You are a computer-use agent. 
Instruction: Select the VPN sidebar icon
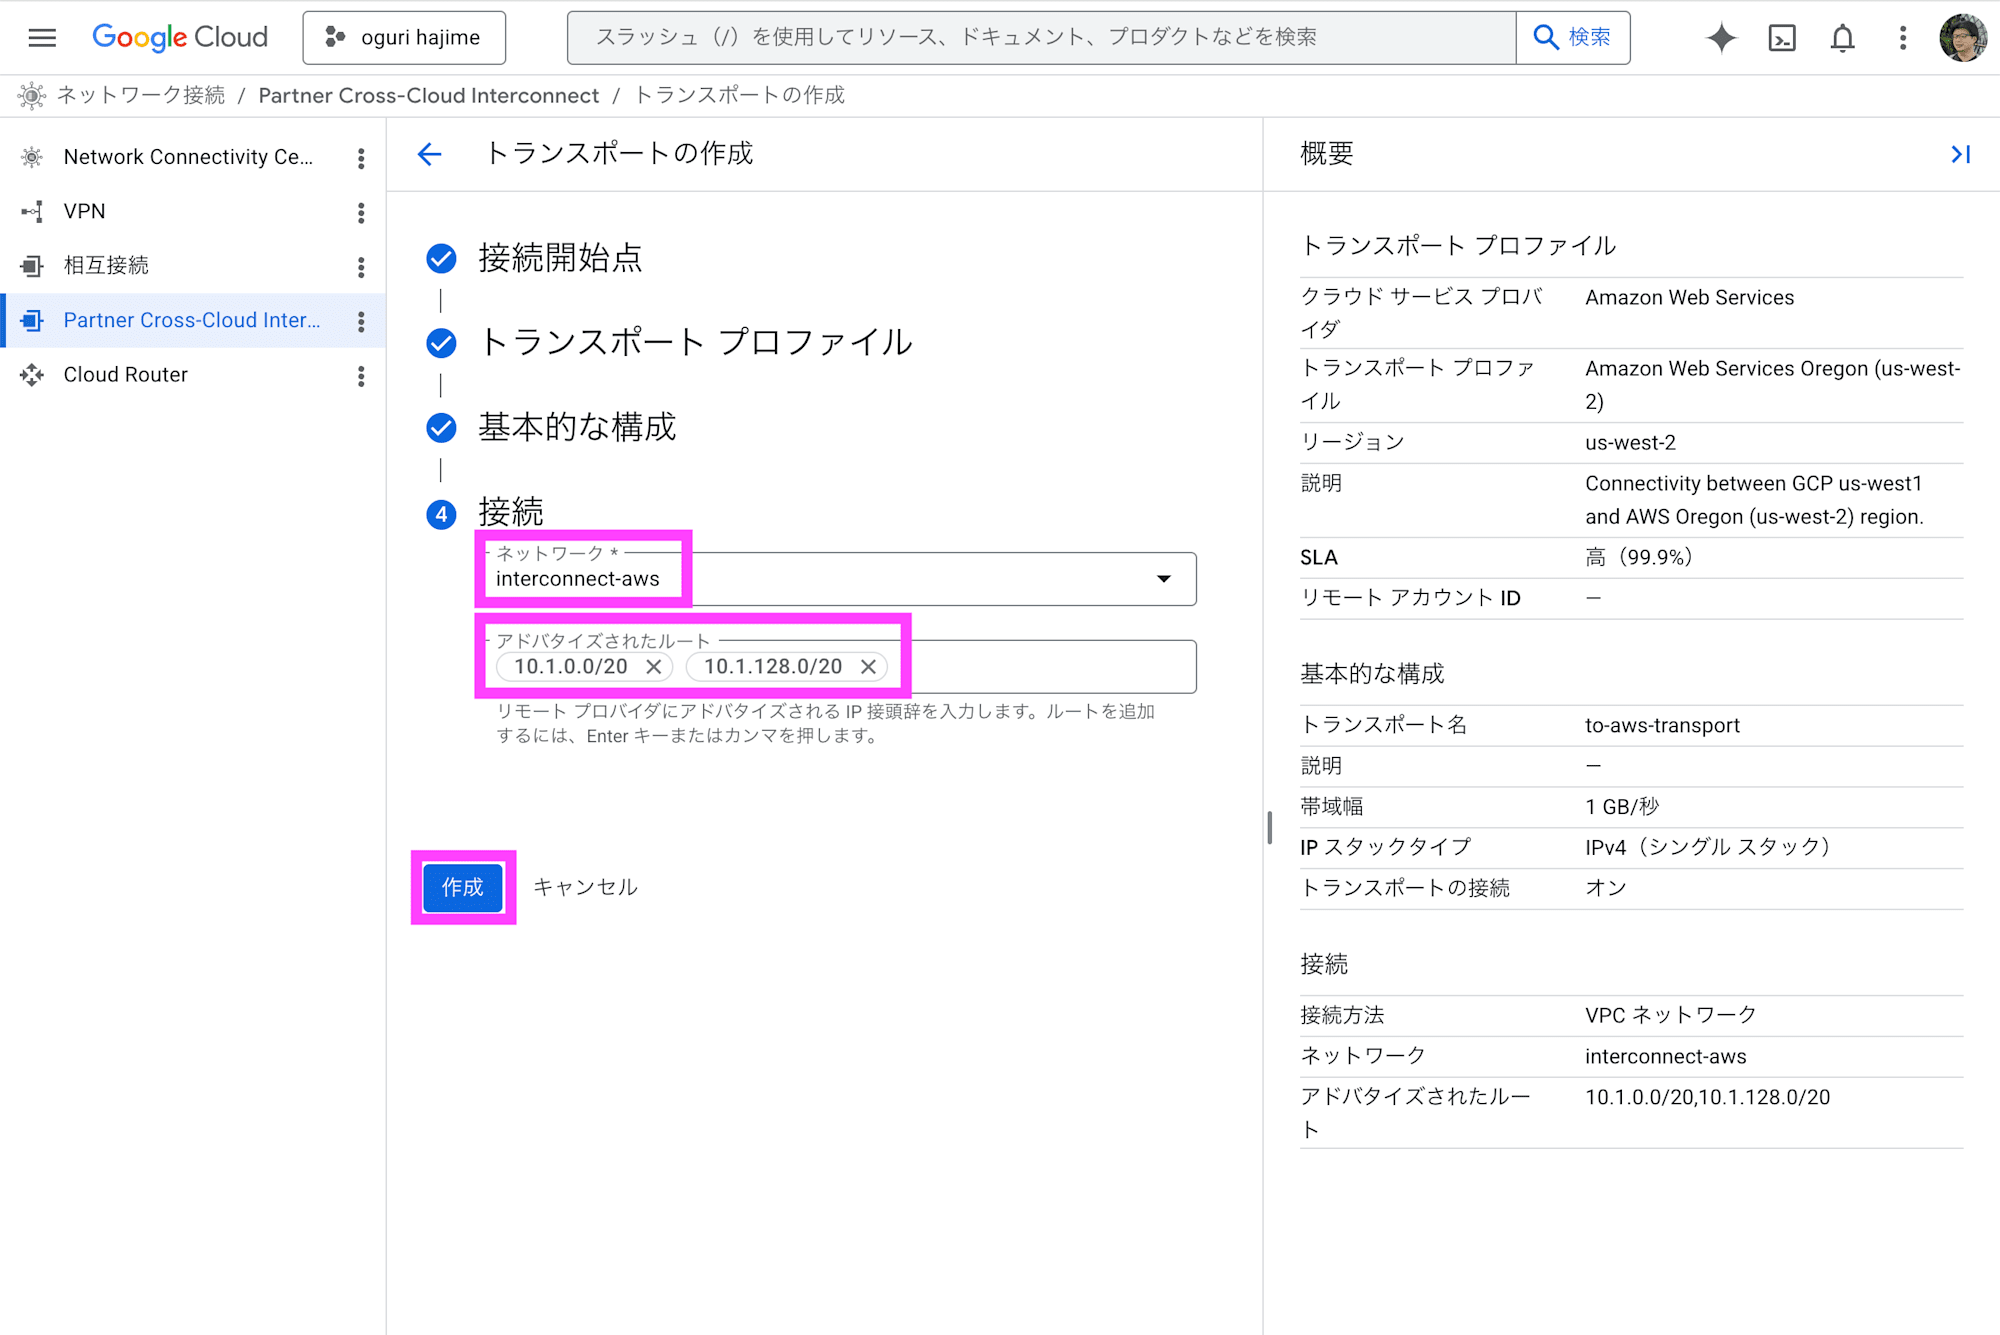point(32,211)
